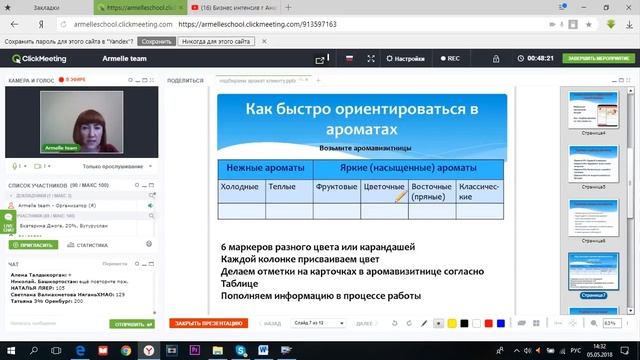Click round icon next to Статистика
The height and width of the screenshot is (360, 640).
(149, 244)
